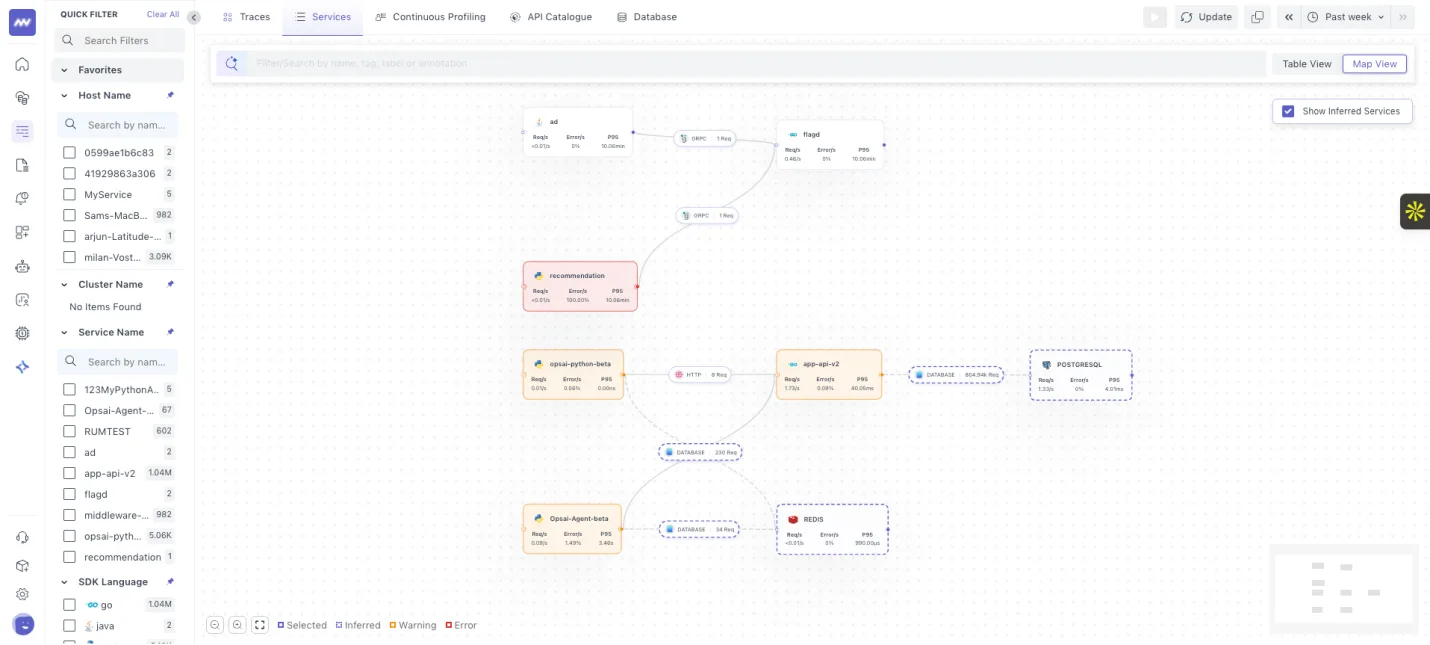The image size is (1430, 645).
Task: Click the Search Filters input
Action: (x=119, y=40)
